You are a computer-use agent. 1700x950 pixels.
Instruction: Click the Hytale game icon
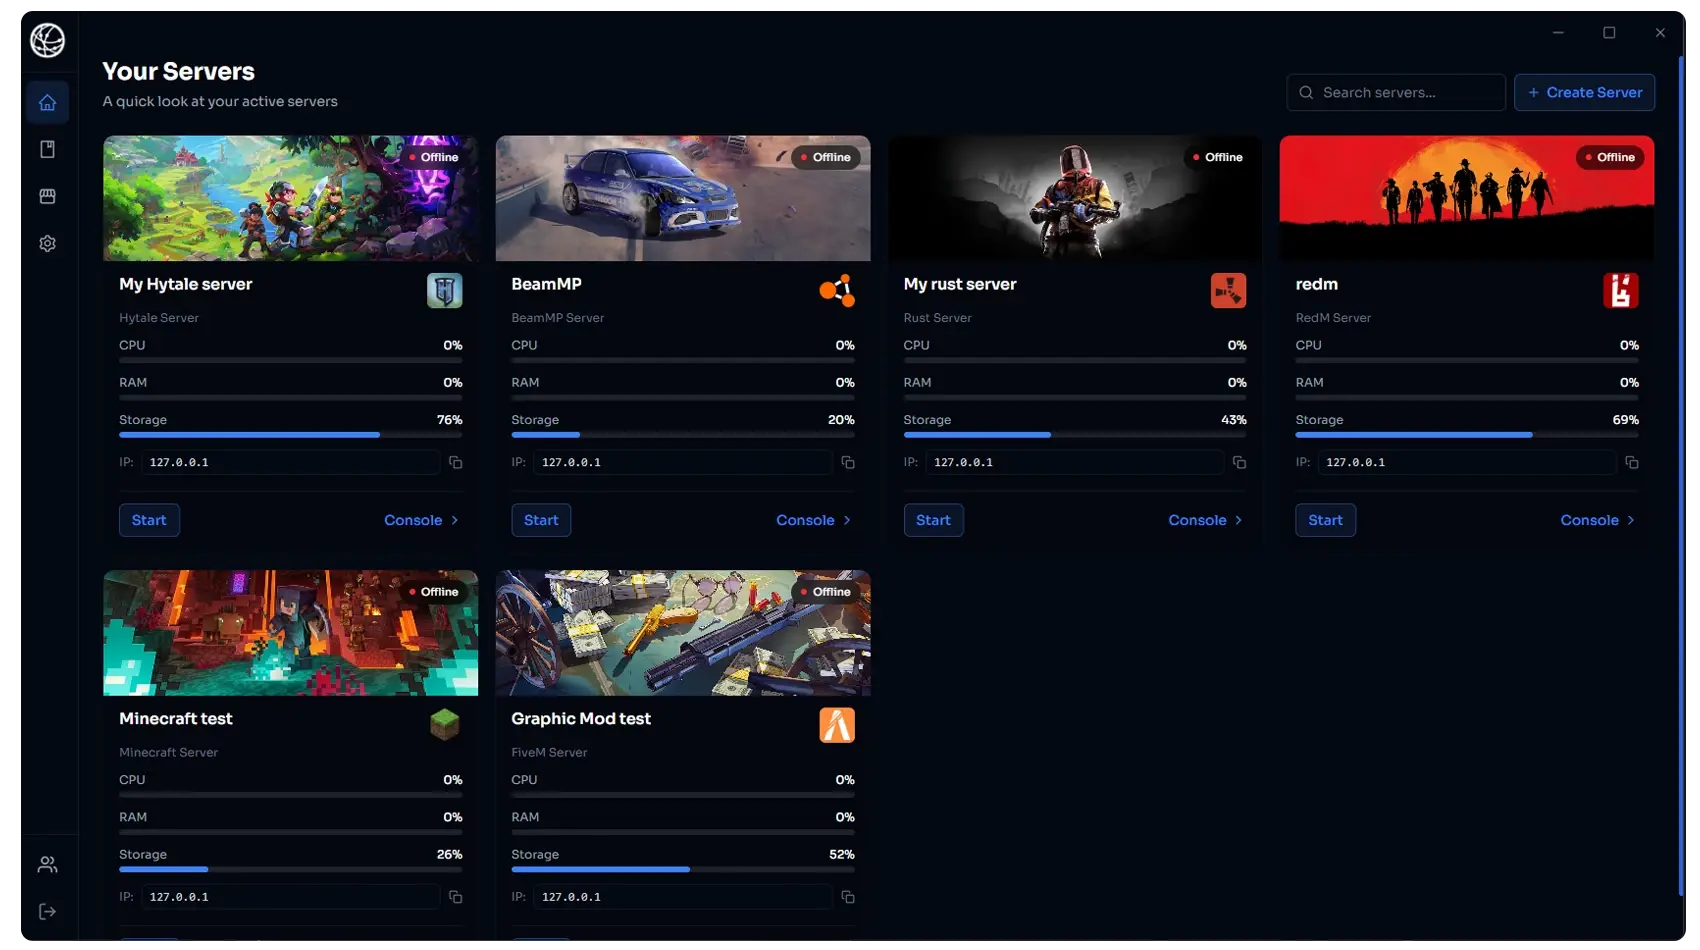click(445, 291)
